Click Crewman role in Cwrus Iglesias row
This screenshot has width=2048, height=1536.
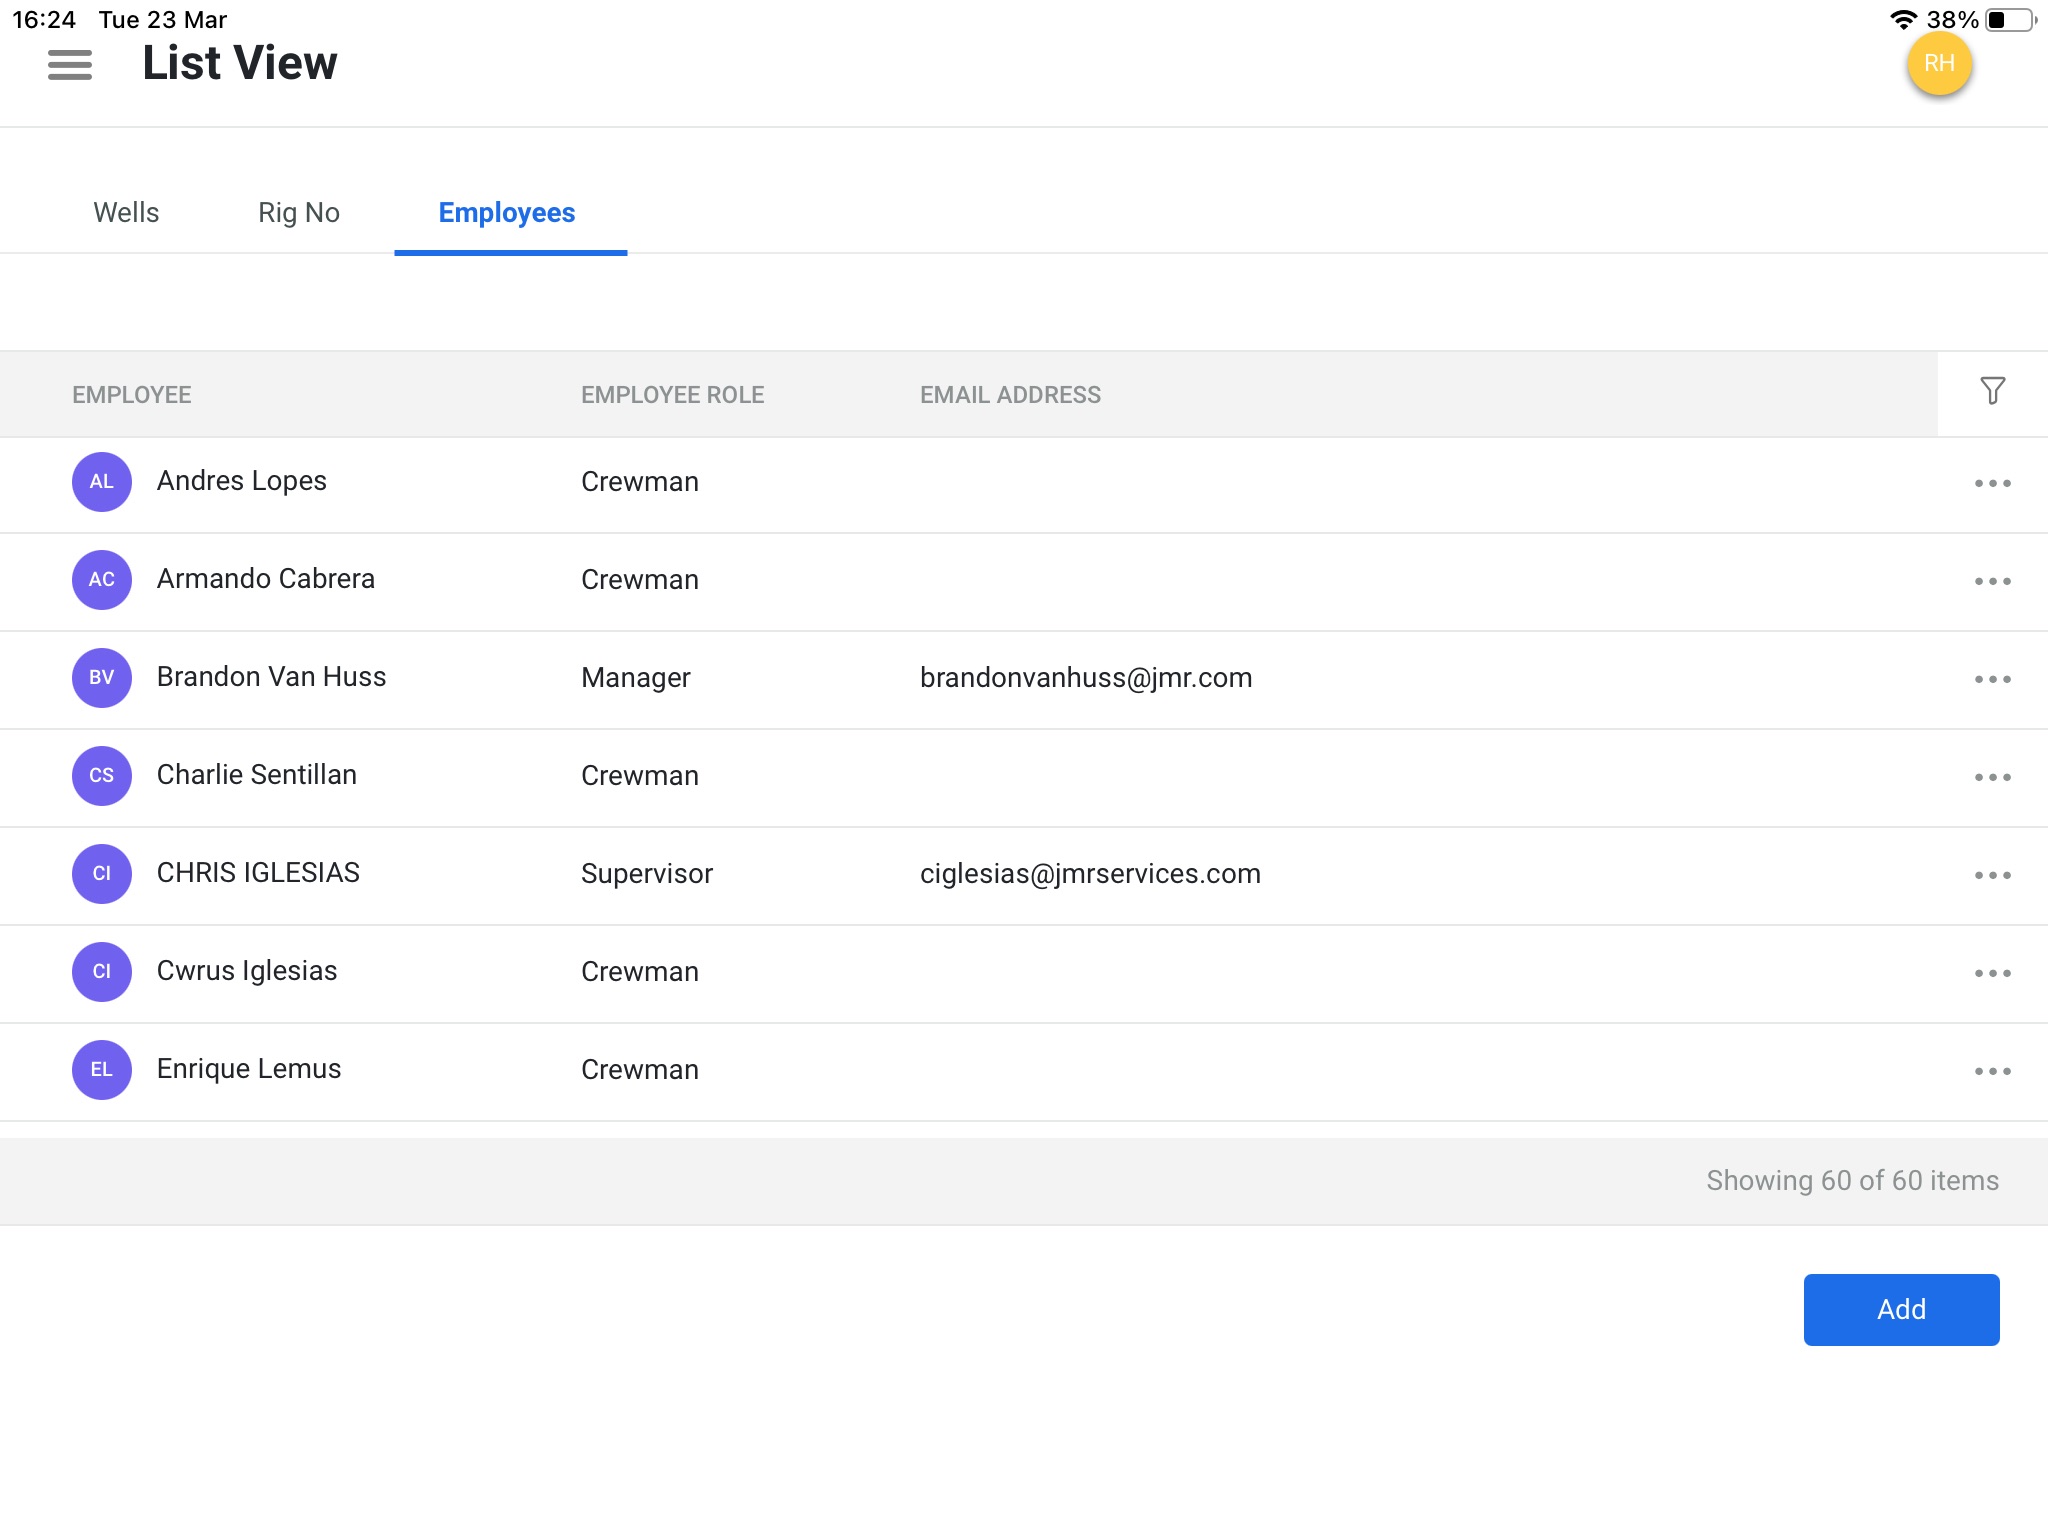coord(640,972)
